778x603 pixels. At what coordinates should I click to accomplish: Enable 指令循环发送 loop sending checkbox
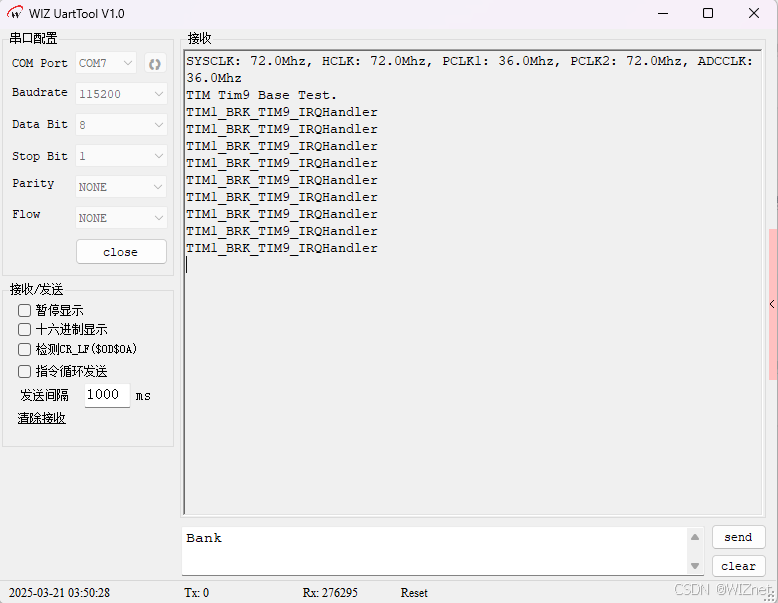[x=24, y=371]
